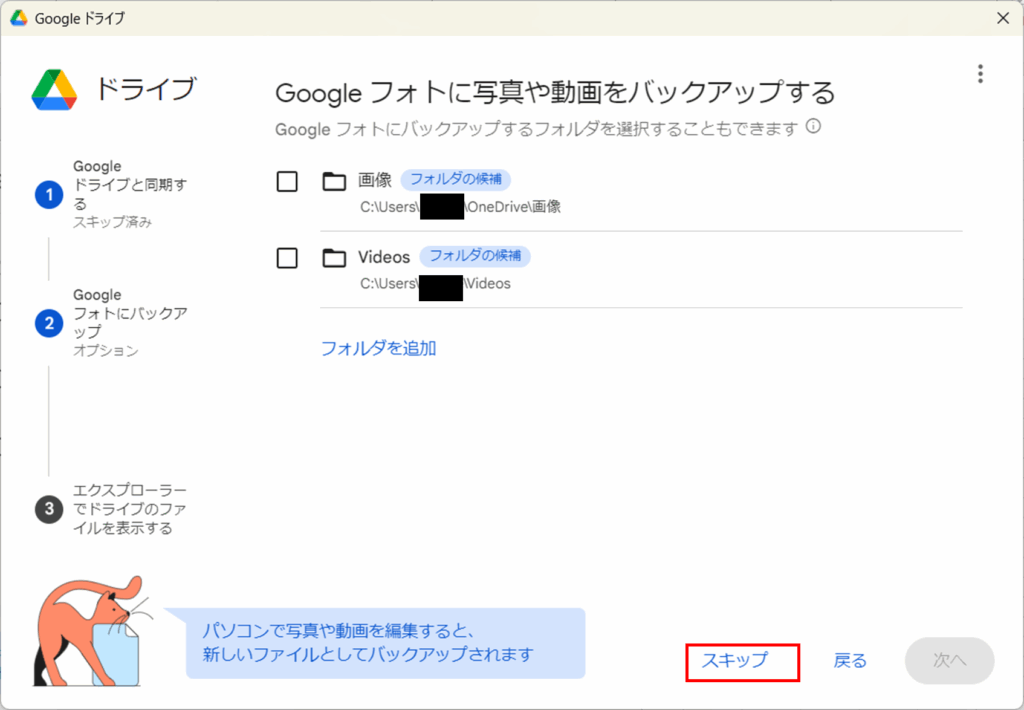Click the Videos folder name

coord(384,257)
